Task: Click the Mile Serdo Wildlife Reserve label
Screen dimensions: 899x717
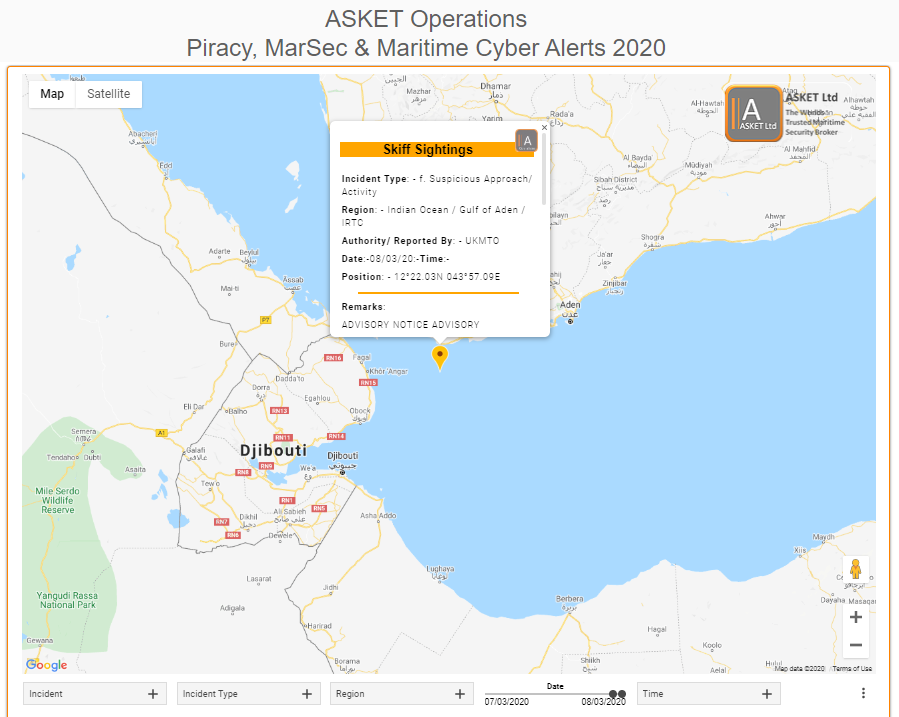Action: point(57,500)
